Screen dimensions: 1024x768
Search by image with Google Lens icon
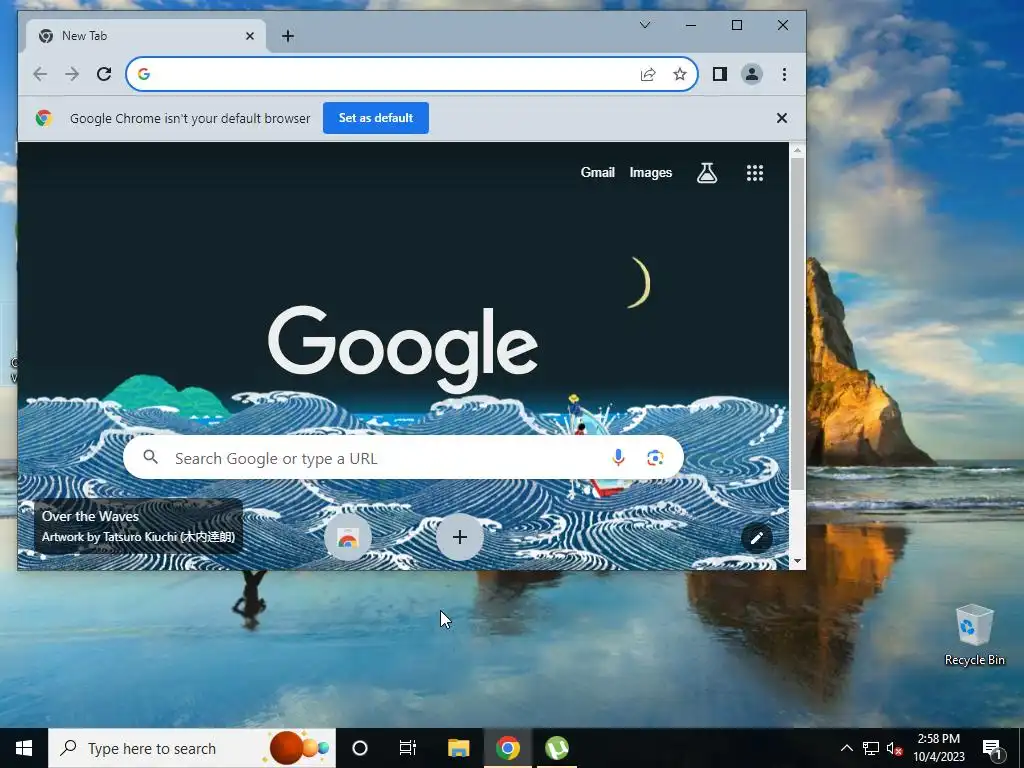(655, 458)
